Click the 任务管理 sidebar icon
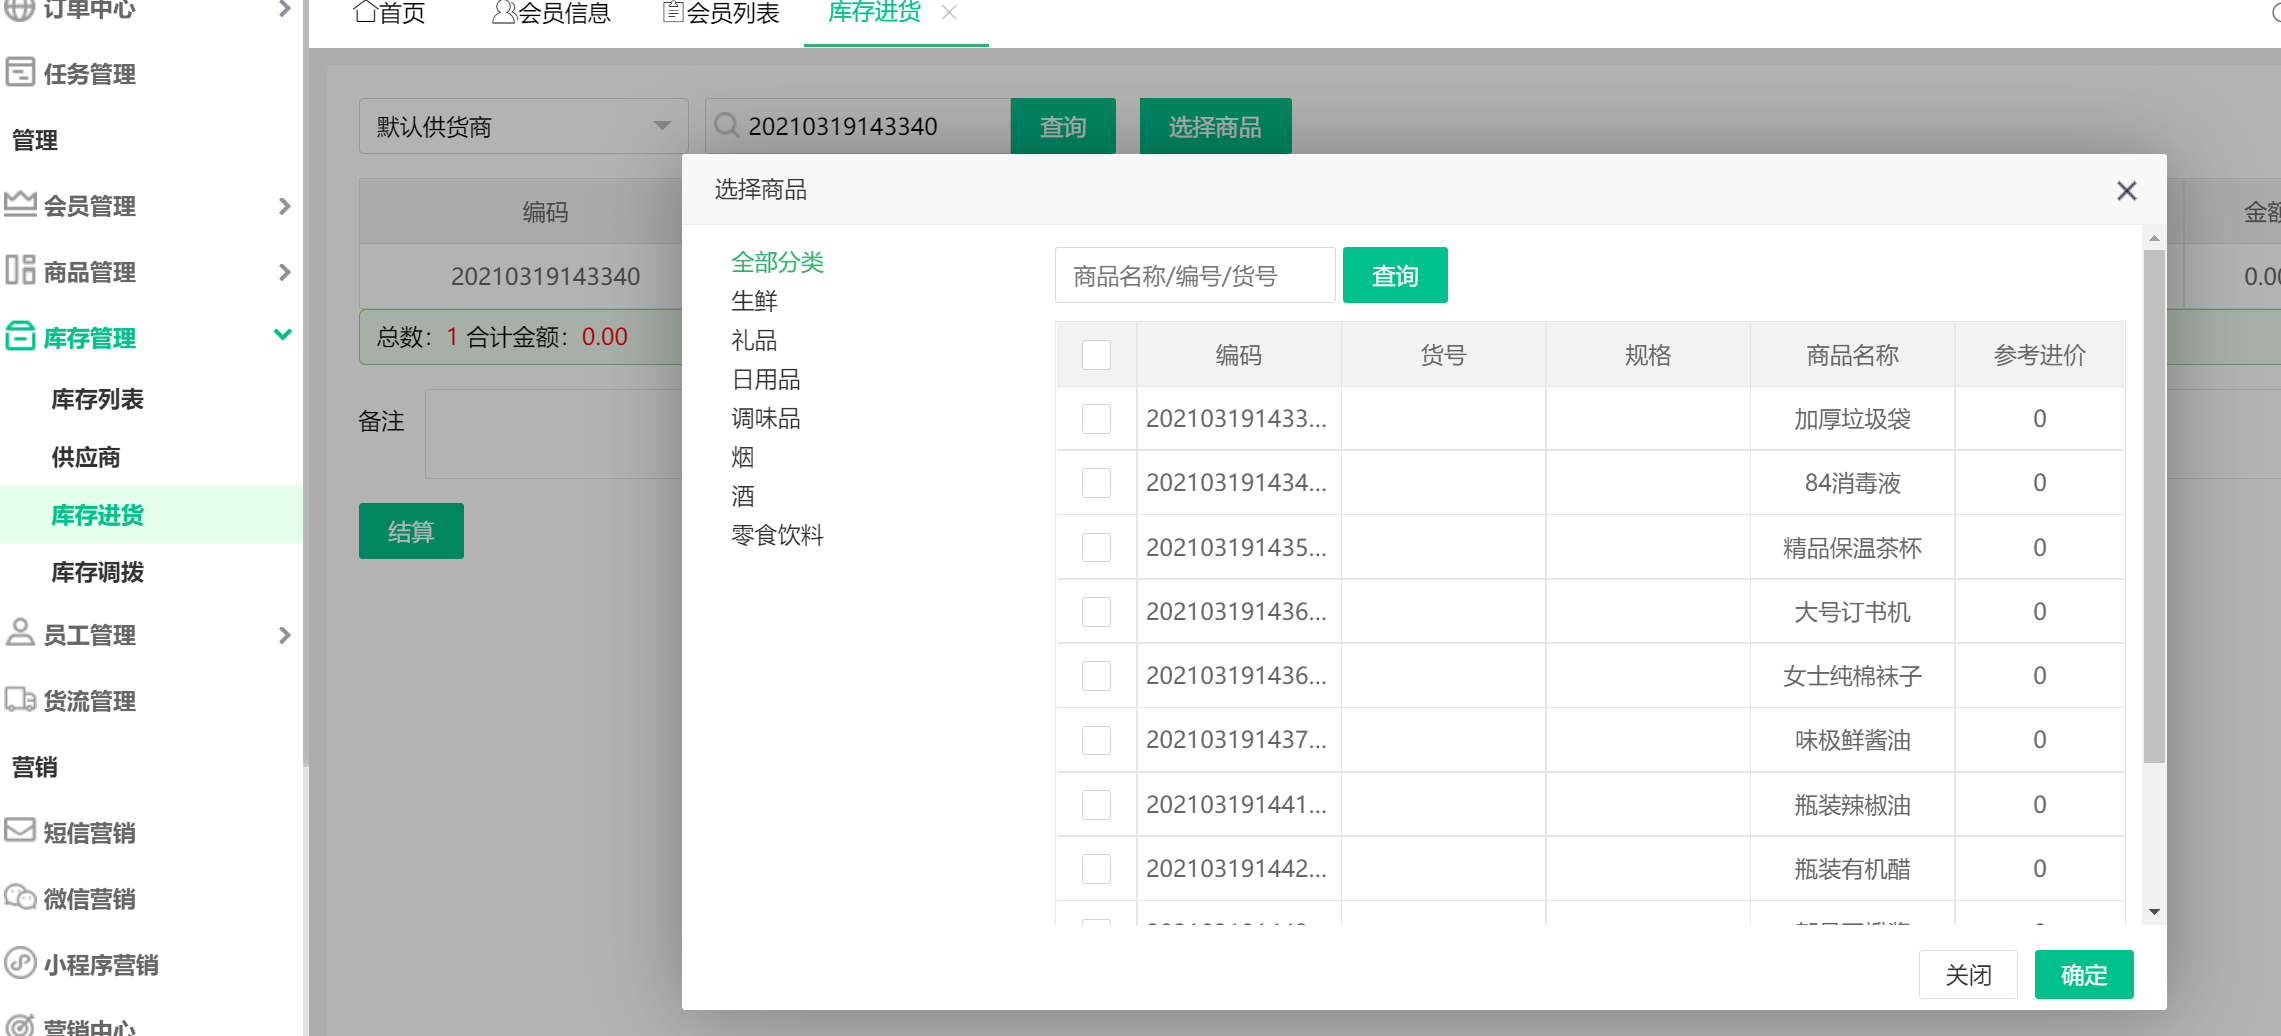 click(20, 72)
